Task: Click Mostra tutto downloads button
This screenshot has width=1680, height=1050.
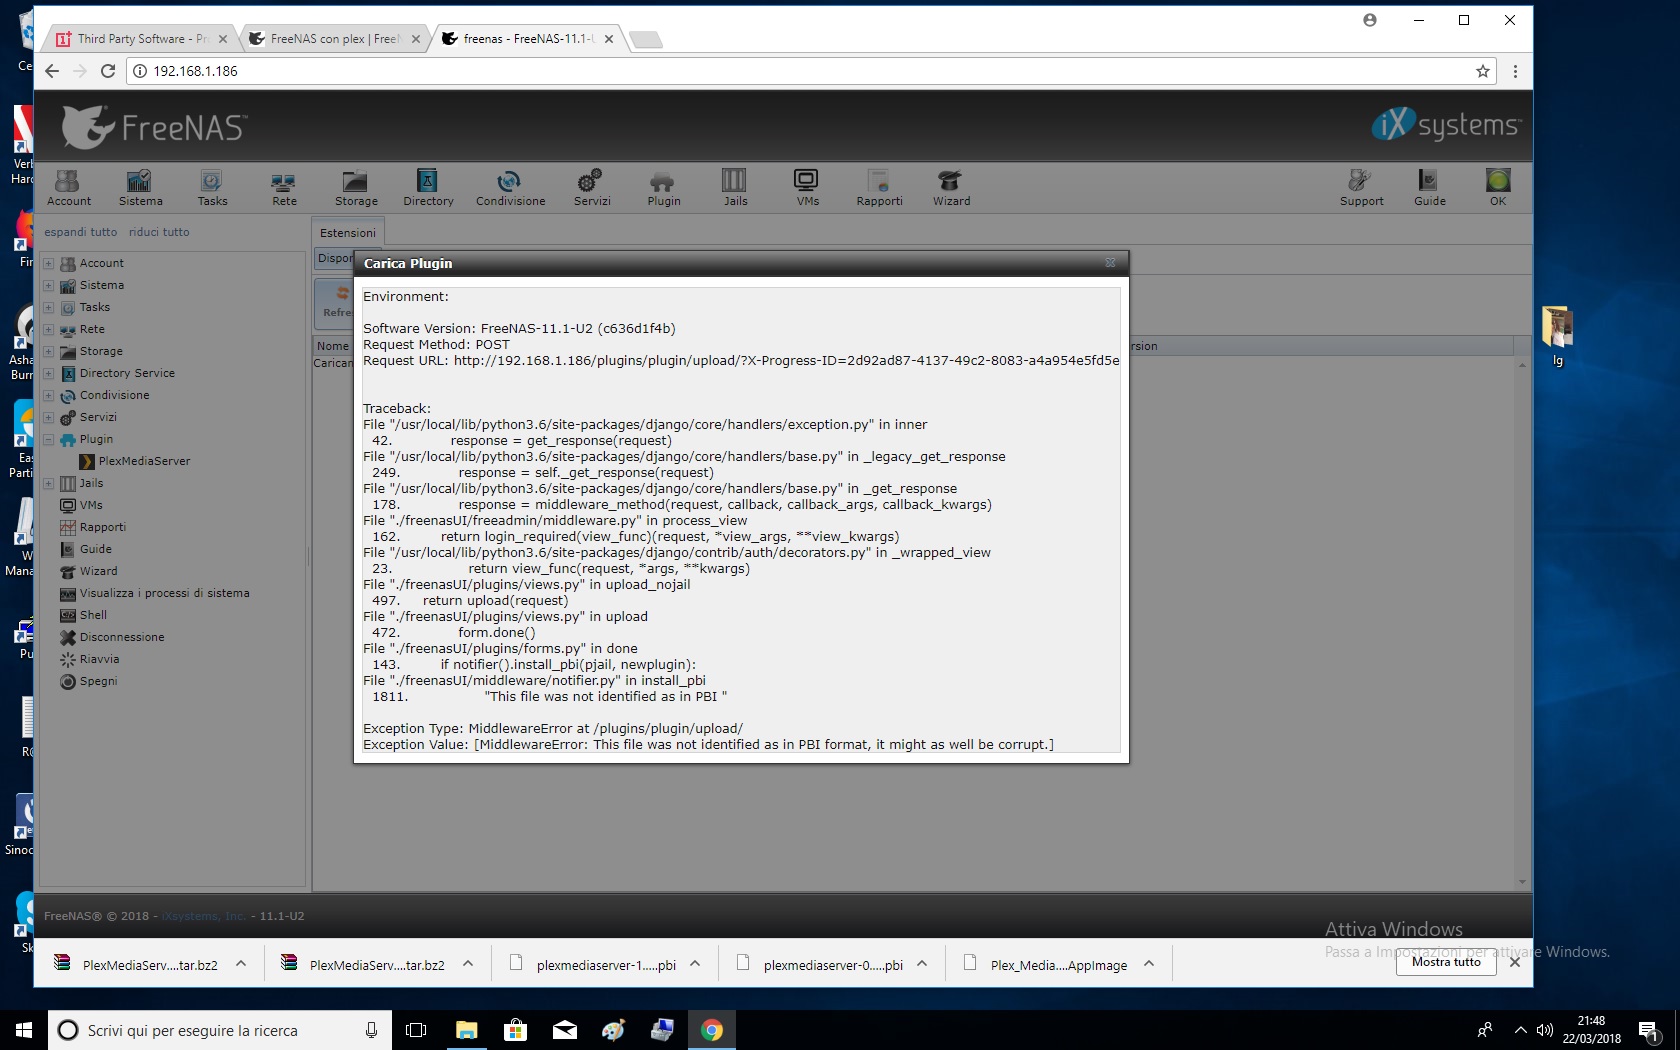Action: 1446,962
